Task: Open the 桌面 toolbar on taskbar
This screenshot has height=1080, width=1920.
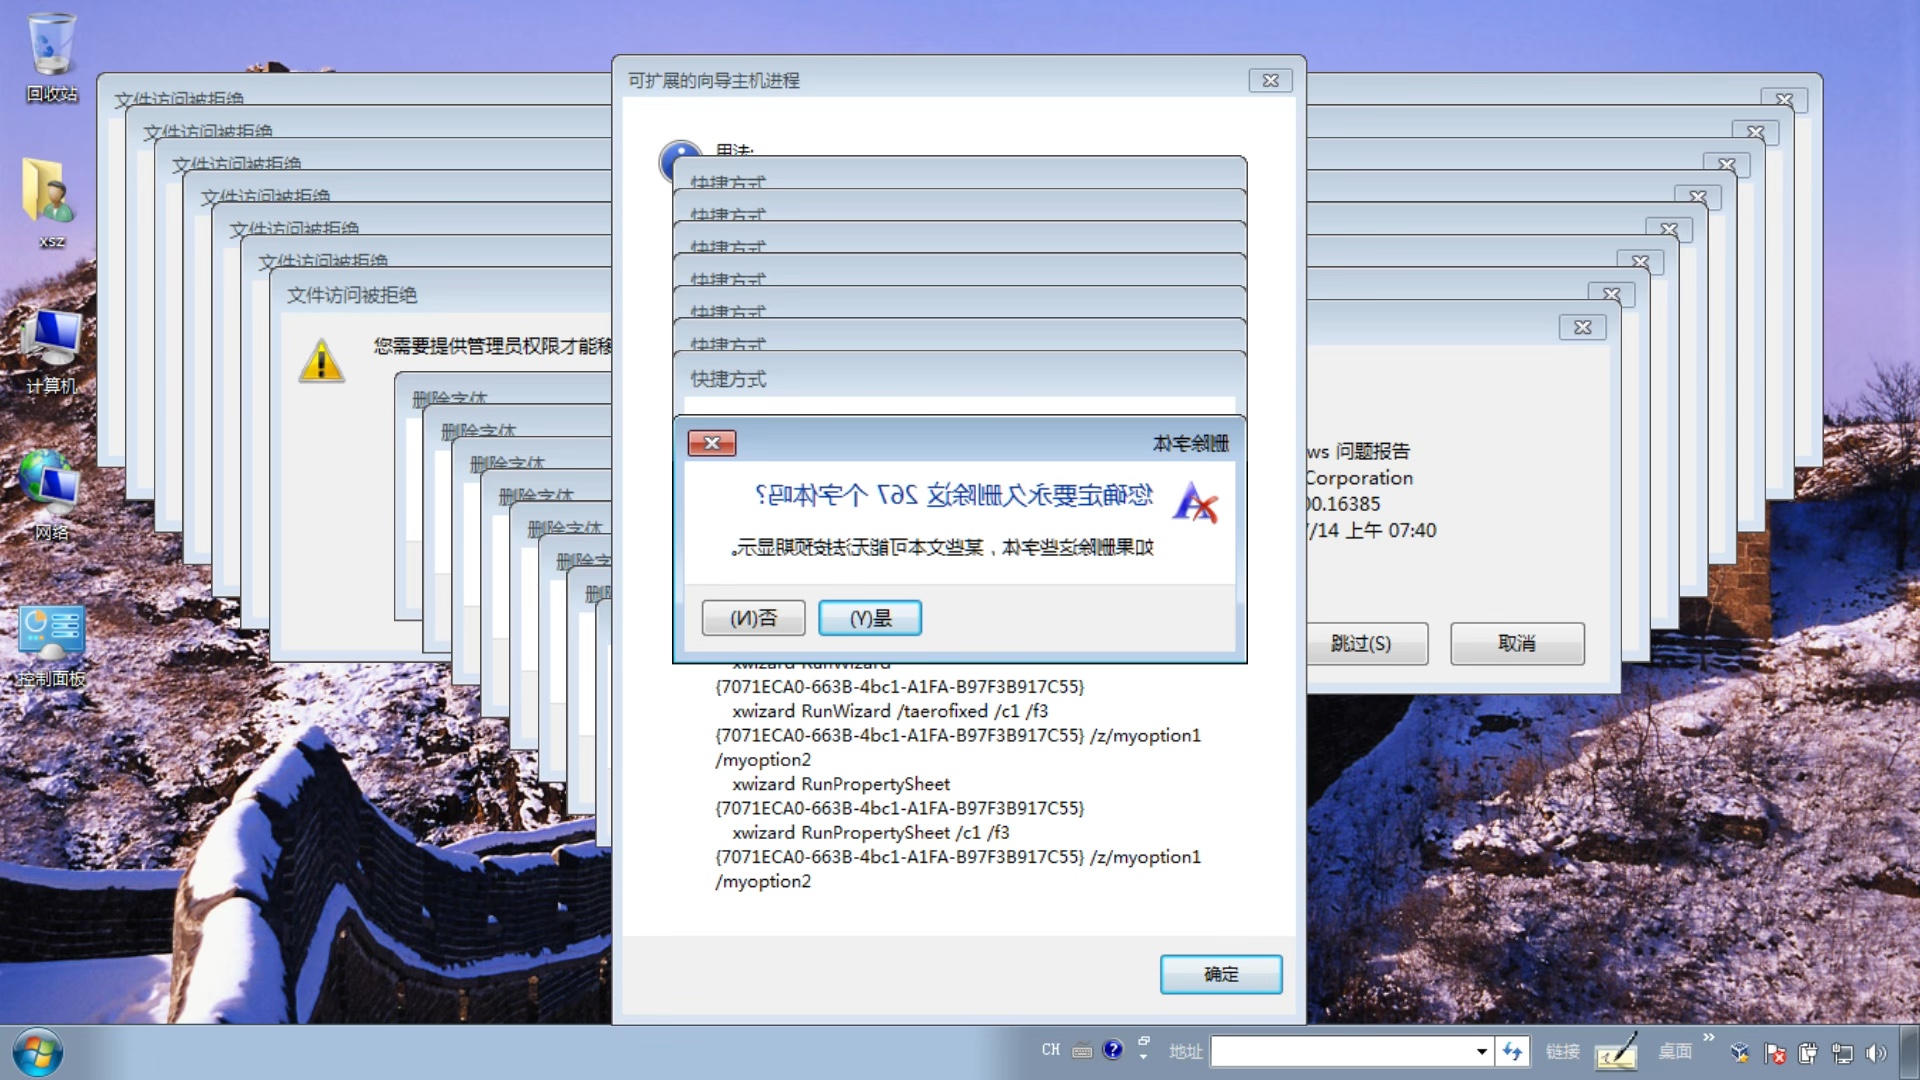Action: (1675, 1051)
